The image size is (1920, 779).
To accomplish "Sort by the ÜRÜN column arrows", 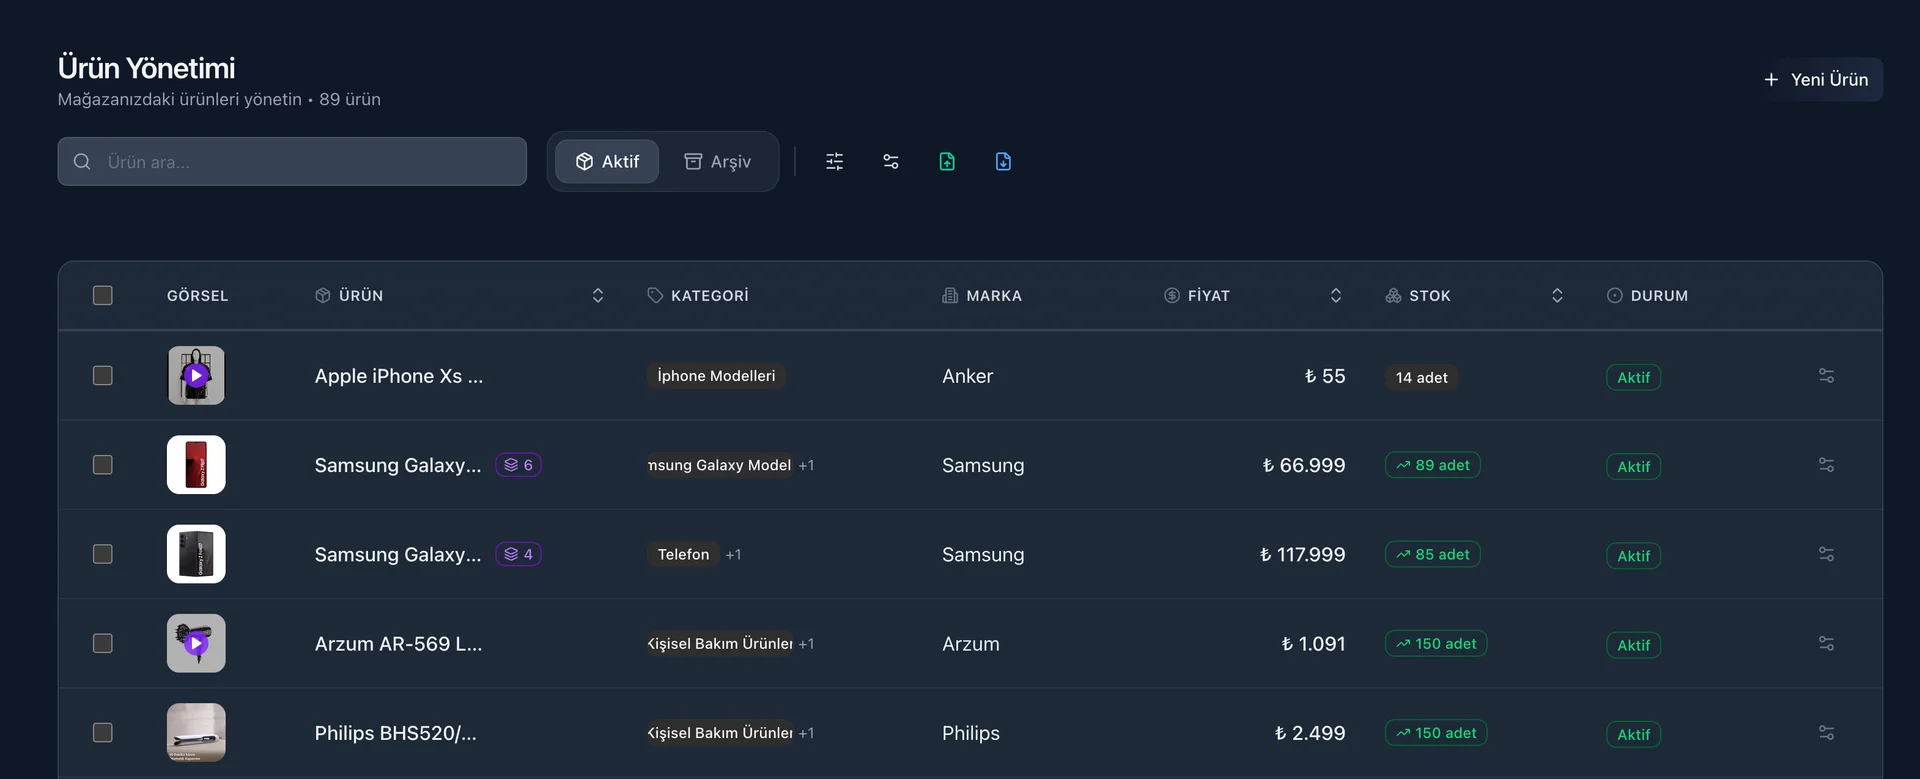I will 597,296.
